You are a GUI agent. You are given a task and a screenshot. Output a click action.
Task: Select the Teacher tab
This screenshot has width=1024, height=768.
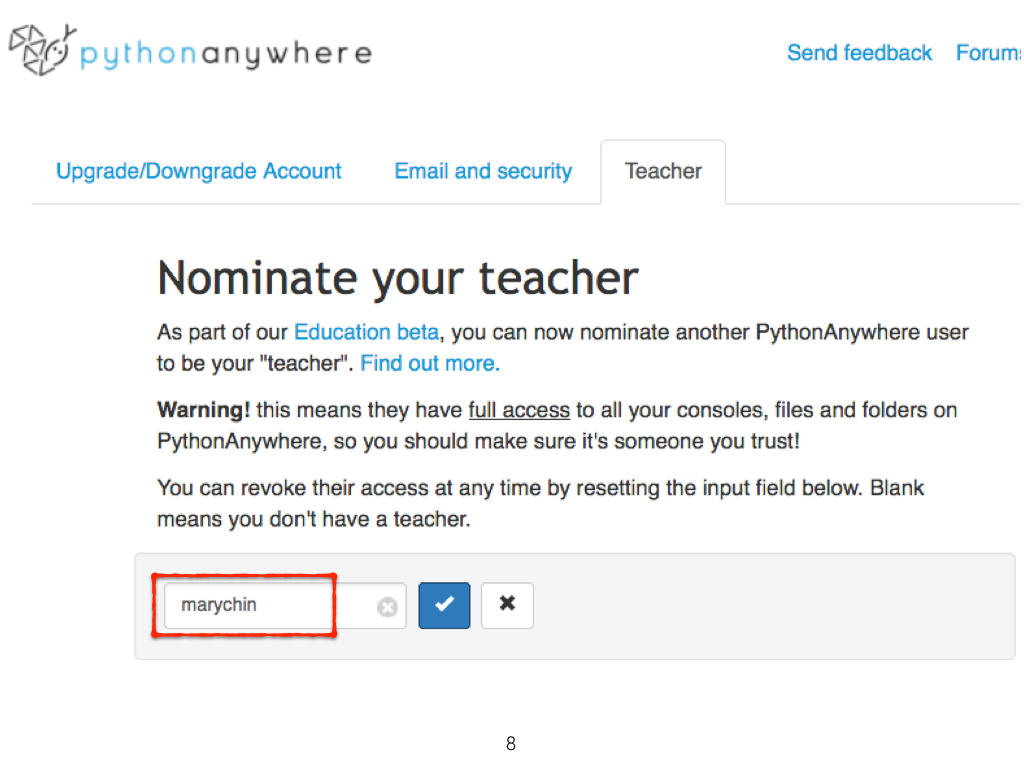tap(663, 172)
